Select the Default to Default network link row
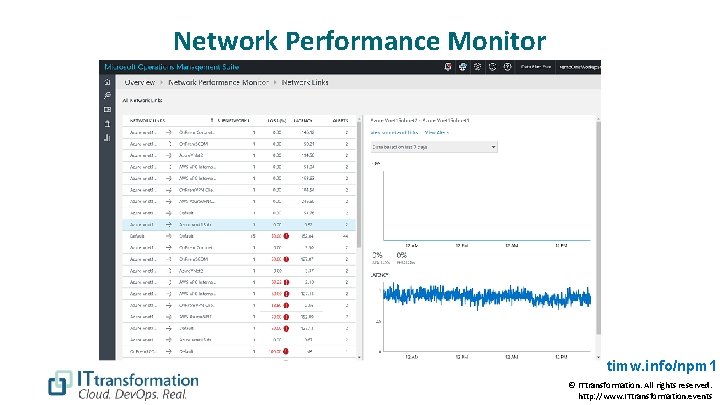The image size is (720, 405). [x=239, y=236]
